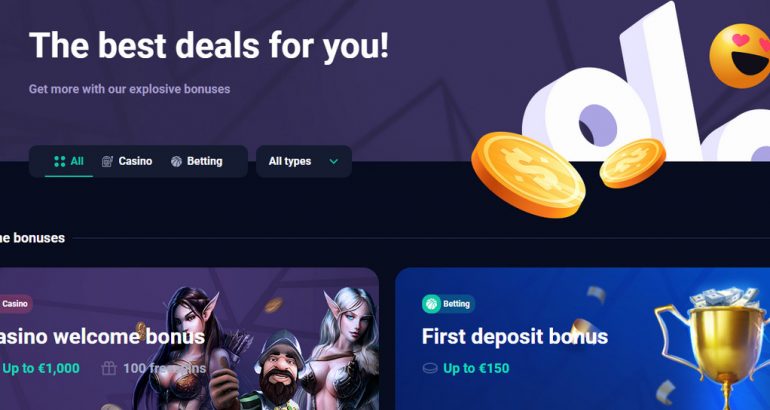The height and width of the screenshot is (410, 770).
Task: Switch to the Betting filter tab
Action: (196, 161)
